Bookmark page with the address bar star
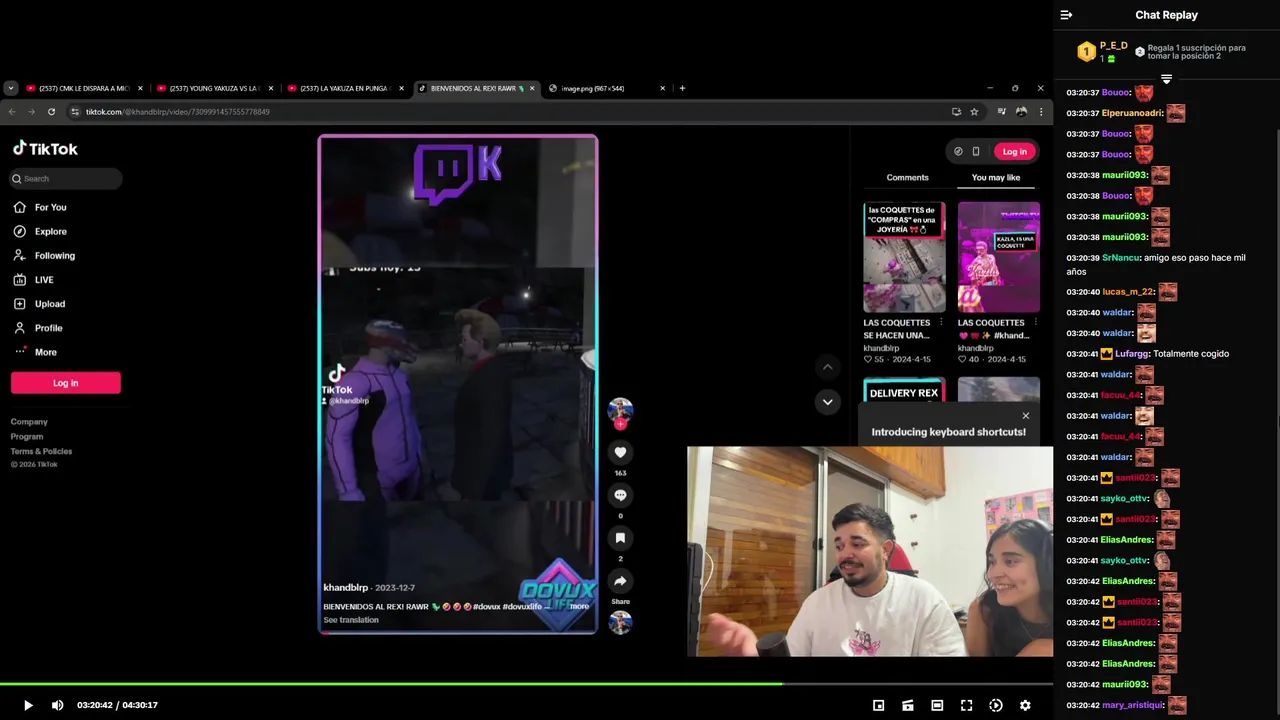The image size is (1280, 720). point(974,112)
